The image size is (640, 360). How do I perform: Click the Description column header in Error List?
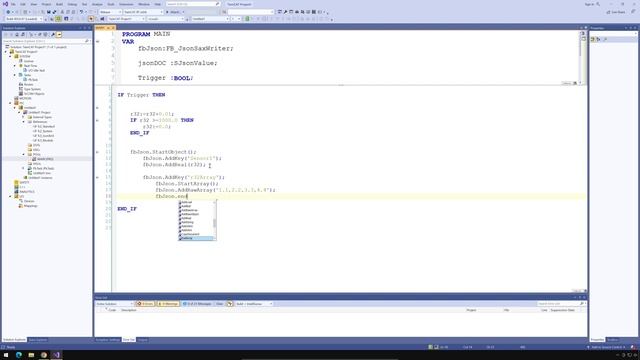pos(129,310)
